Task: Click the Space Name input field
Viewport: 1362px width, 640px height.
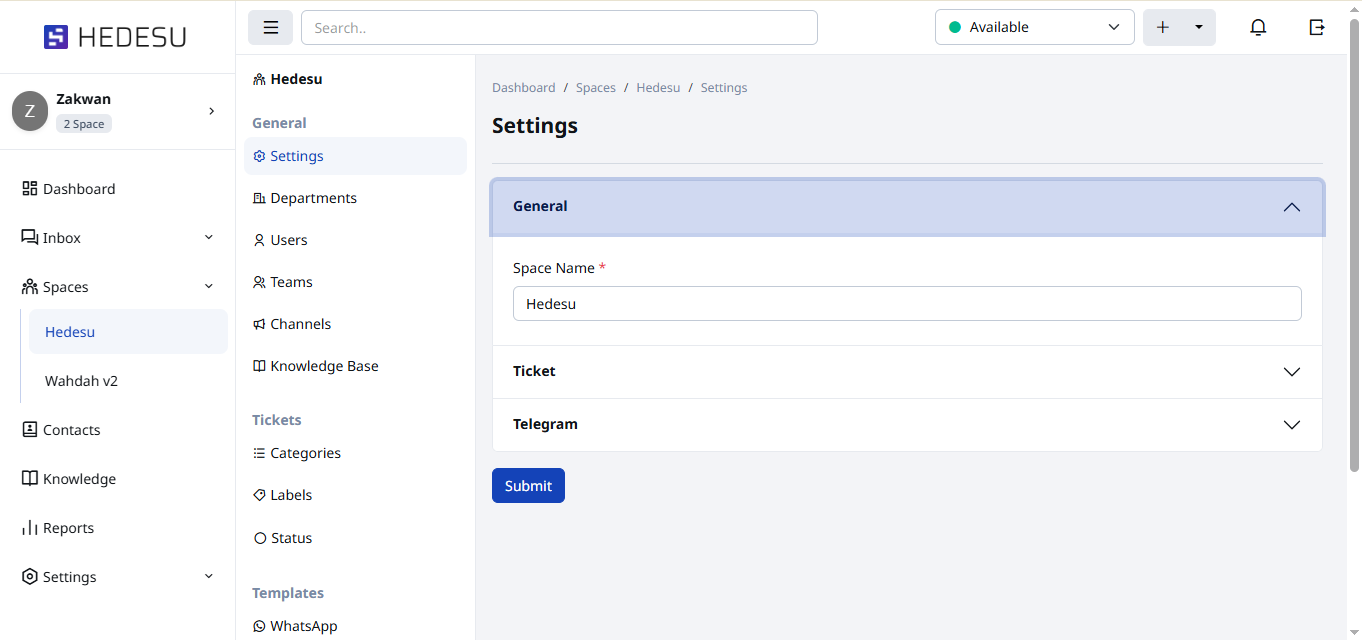Action: 906,304
